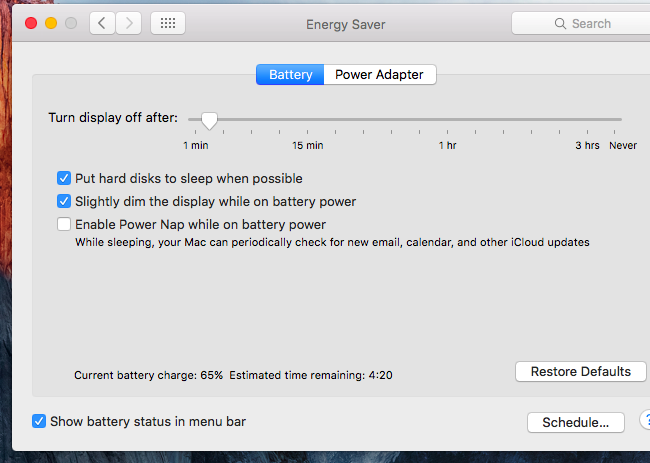
Task: Select the Battery tab
Action: (x=290, y=75)
